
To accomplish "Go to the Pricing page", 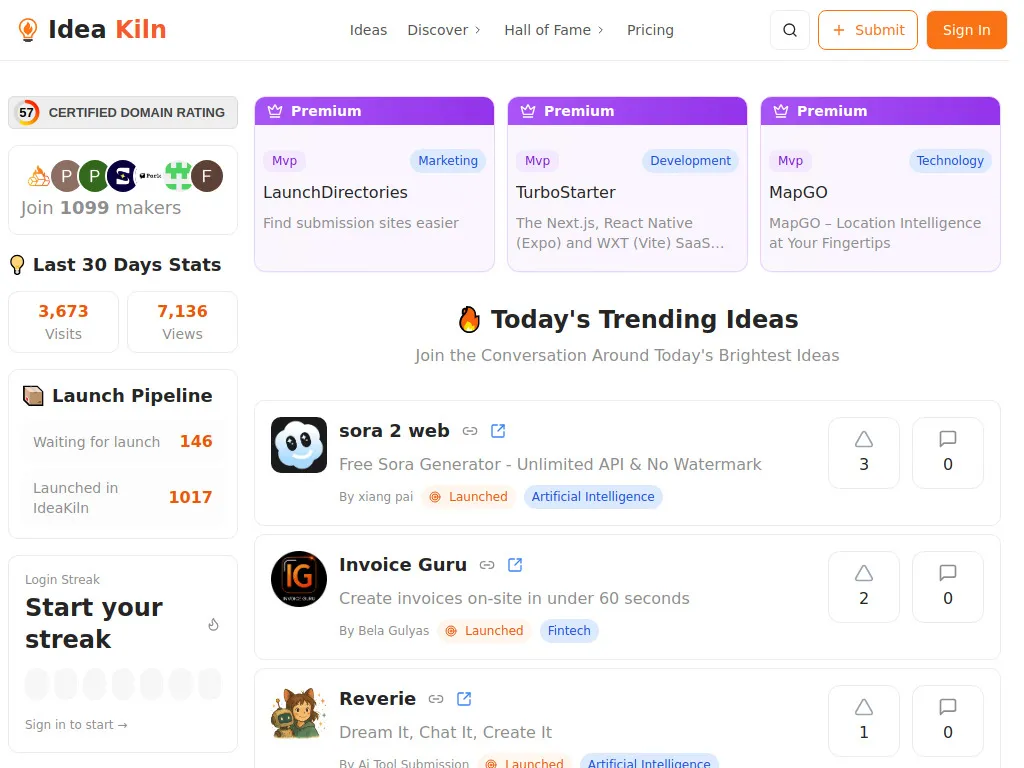I will (x=650, y=30).
